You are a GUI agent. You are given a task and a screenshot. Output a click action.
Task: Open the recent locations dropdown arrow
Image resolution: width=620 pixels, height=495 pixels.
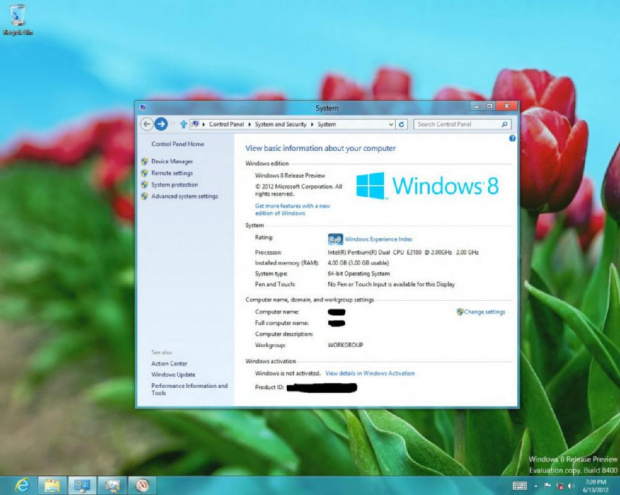pos(172,124)
